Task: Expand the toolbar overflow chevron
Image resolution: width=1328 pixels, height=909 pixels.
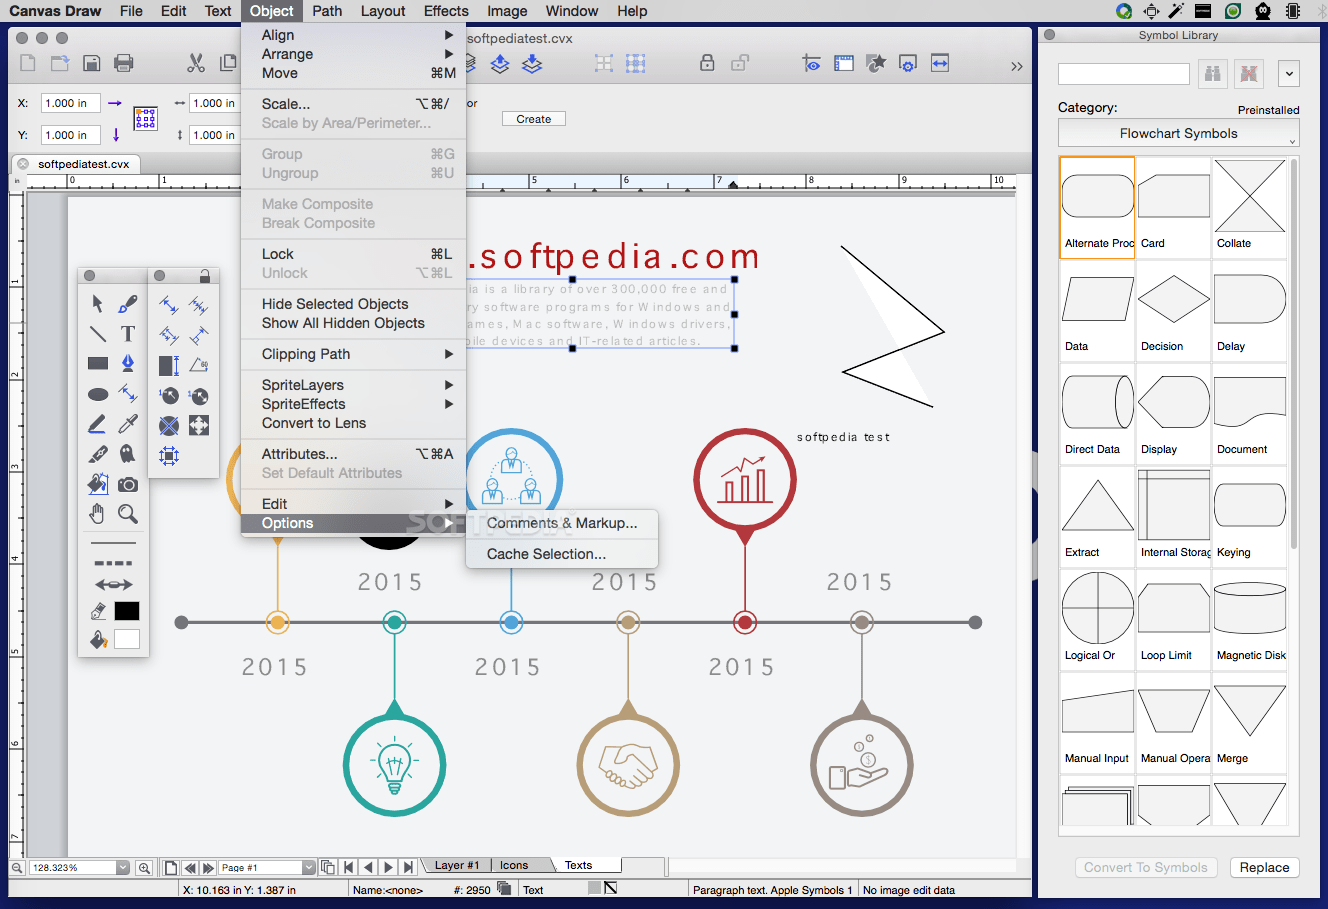Action: click(x=1016, y=66)
